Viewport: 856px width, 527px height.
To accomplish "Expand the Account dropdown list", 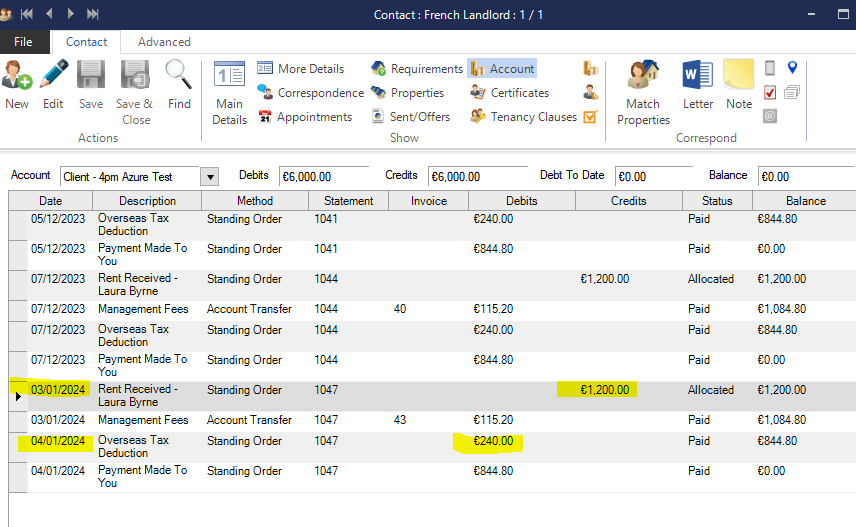I will tap(209, 177).
